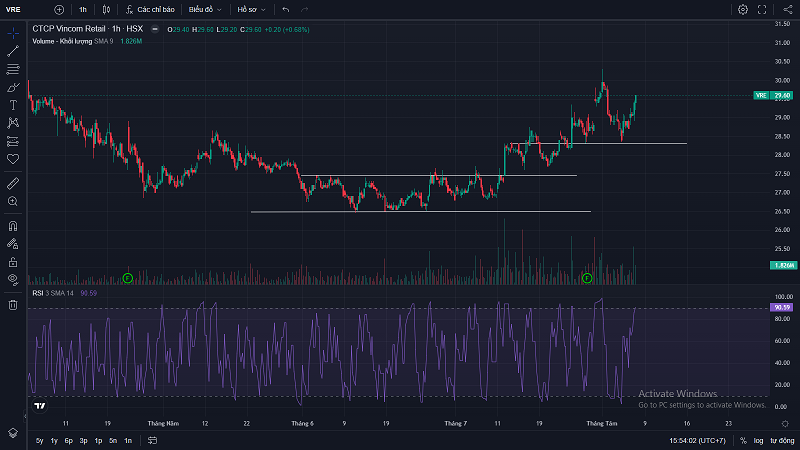Toggle lock all drawing tools
Image resolution: width=800 pixels, height=450 pixels.
[x=13, y=261]
